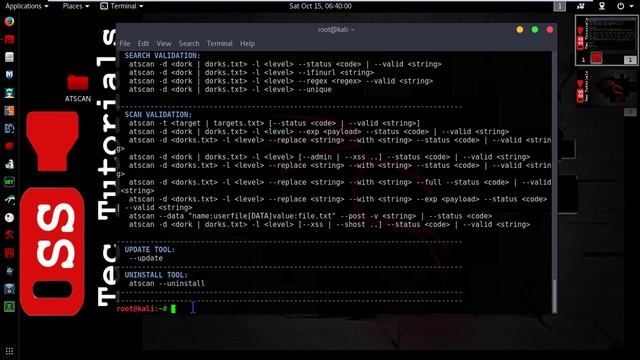Launch Firefox from the dock

(x=9, y=21)
